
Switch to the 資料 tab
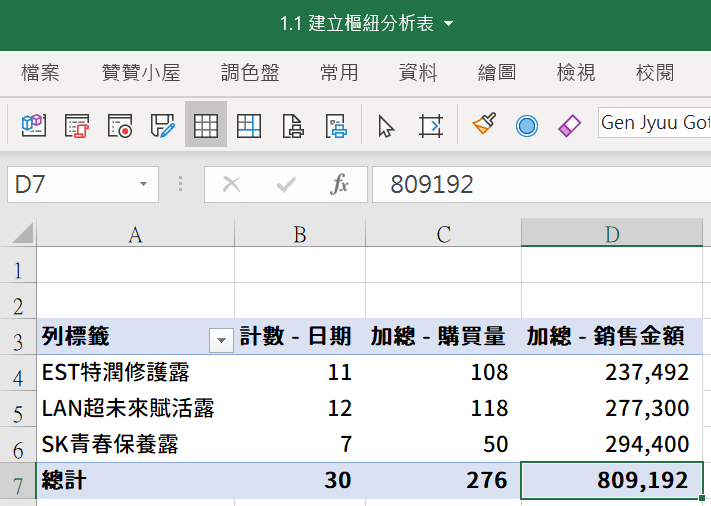(418, 73)
